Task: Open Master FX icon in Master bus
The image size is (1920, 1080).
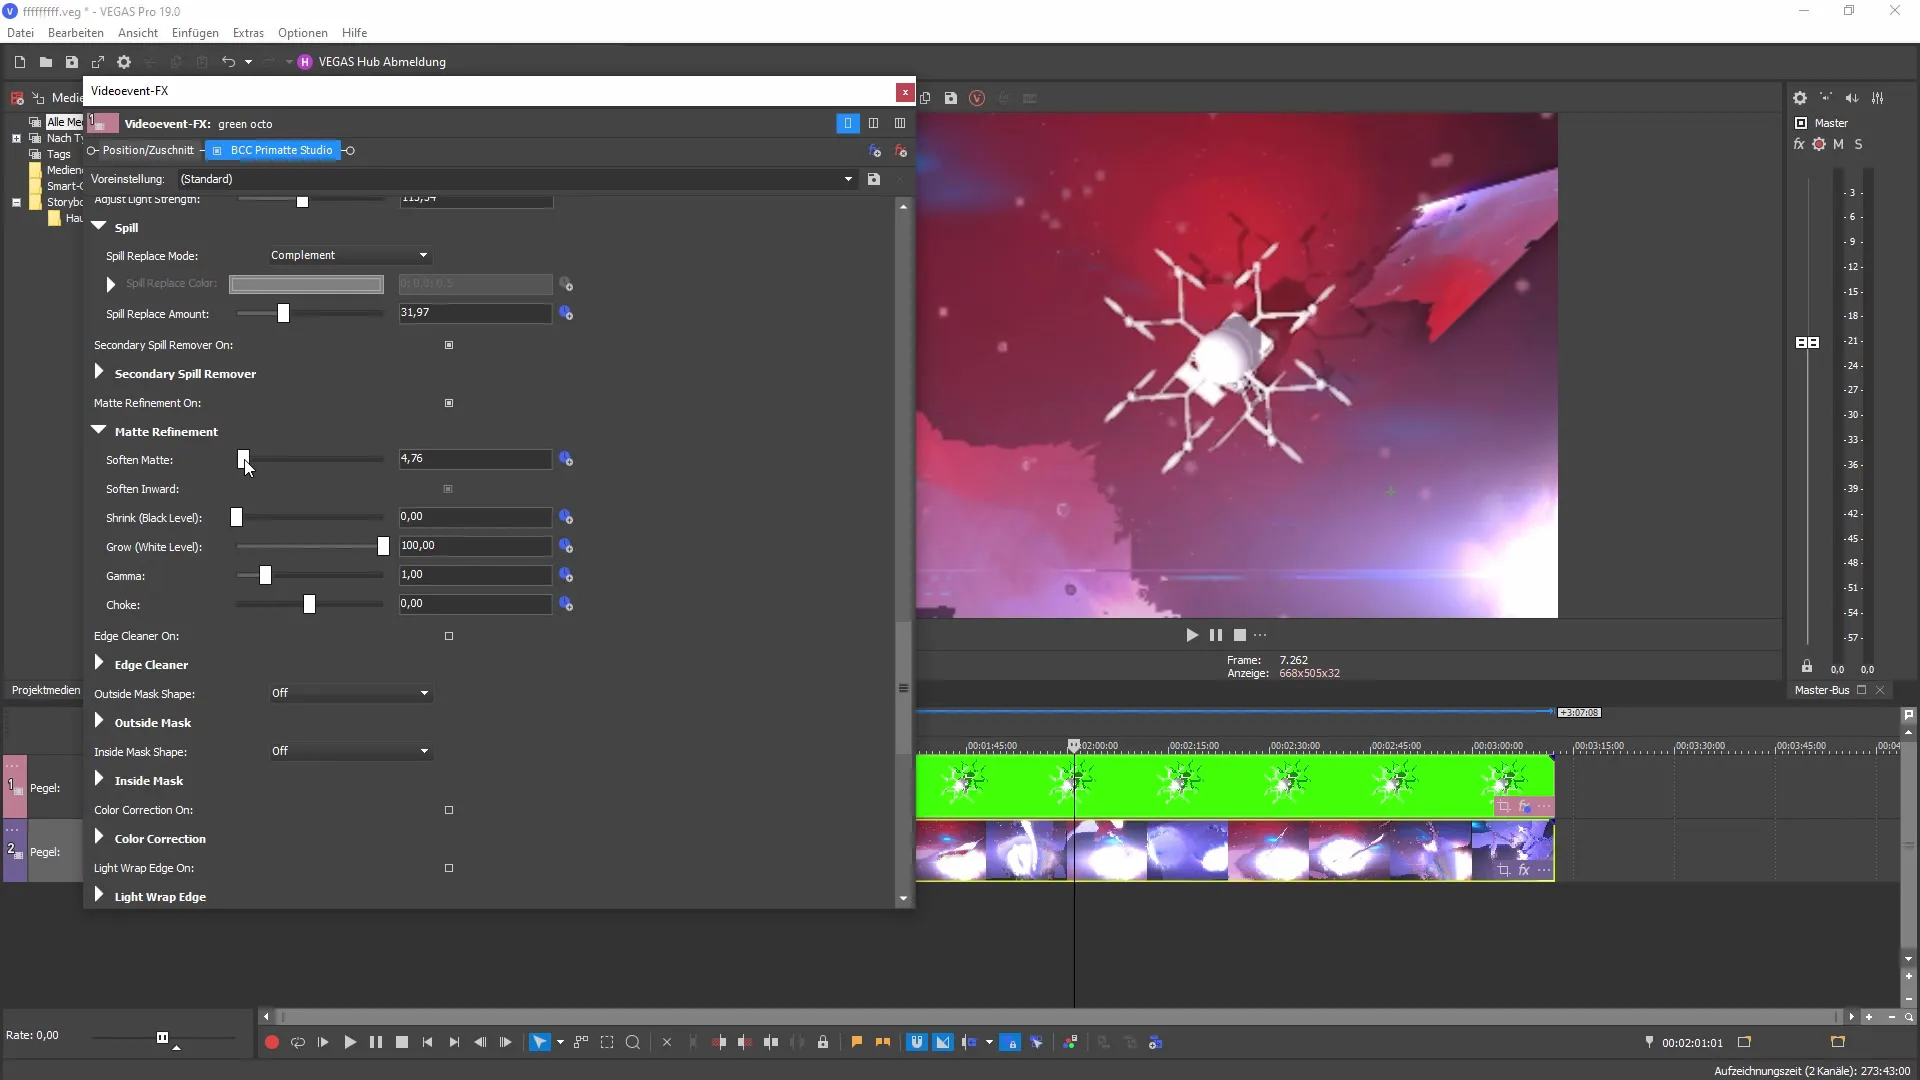Action: (x=1799, y=144)
